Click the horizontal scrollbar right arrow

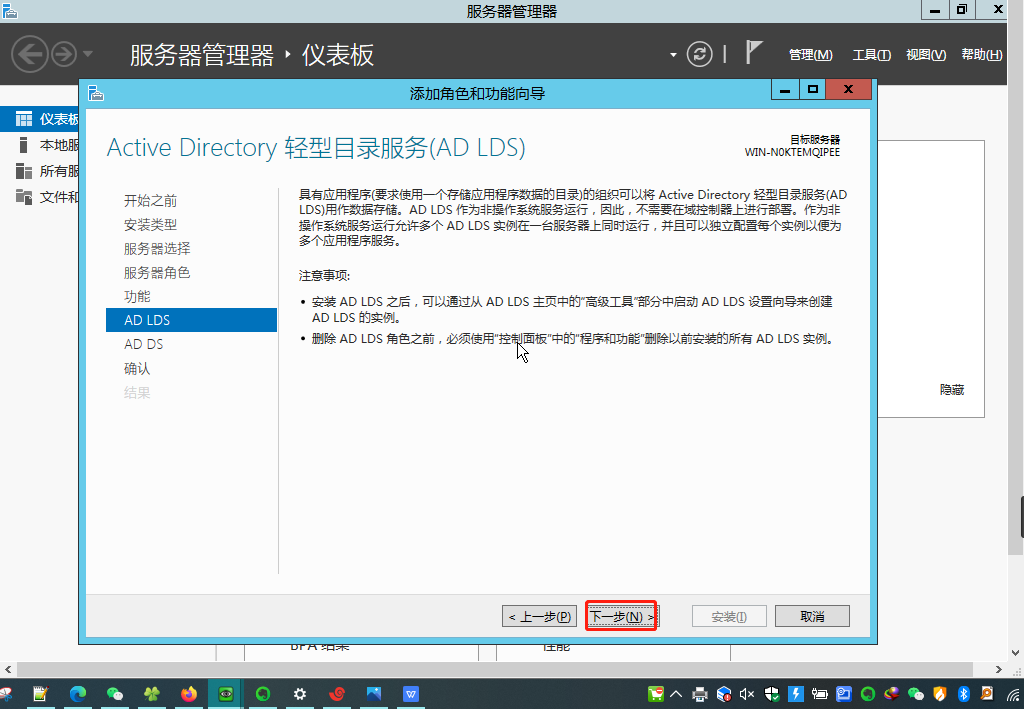[999, 669]
